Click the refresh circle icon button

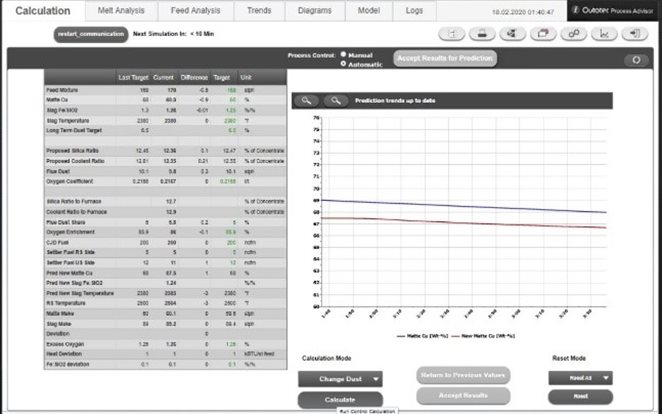coord(635,60)
